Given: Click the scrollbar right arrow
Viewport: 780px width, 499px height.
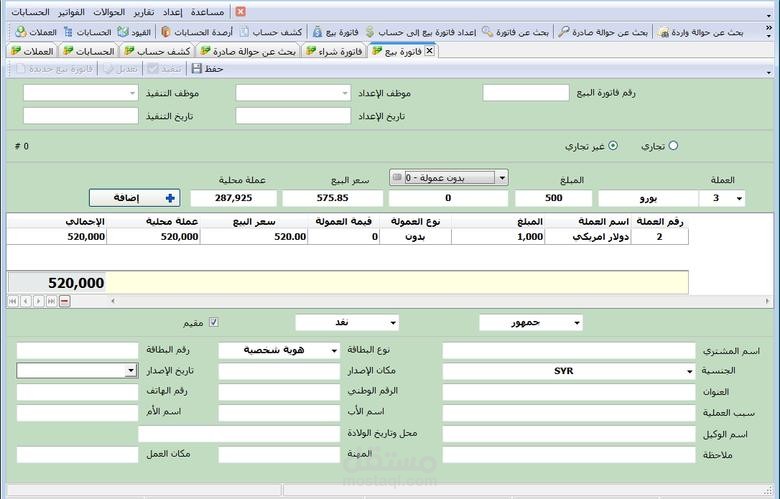Looking at the screenshot, I should click(767, 301).
